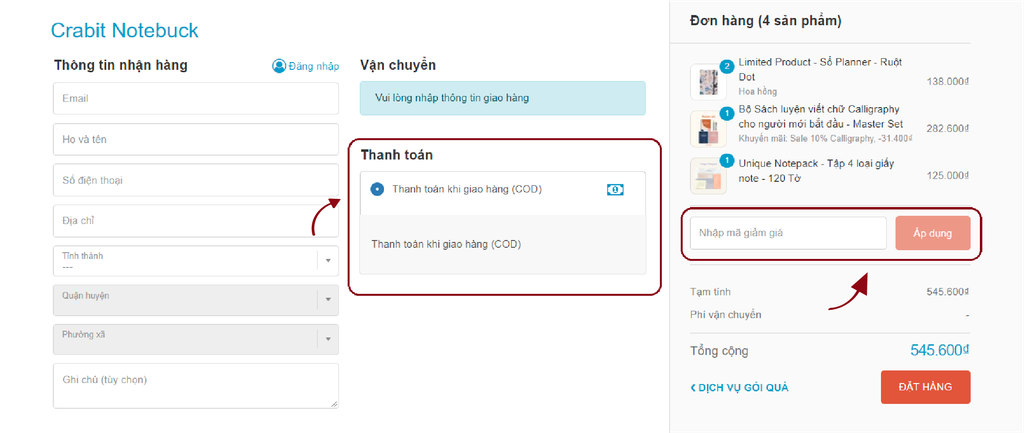Screen dimensions: 1024x433
Task: Place the order with ĐẶT HÀNG button
Action: point(925,387)
